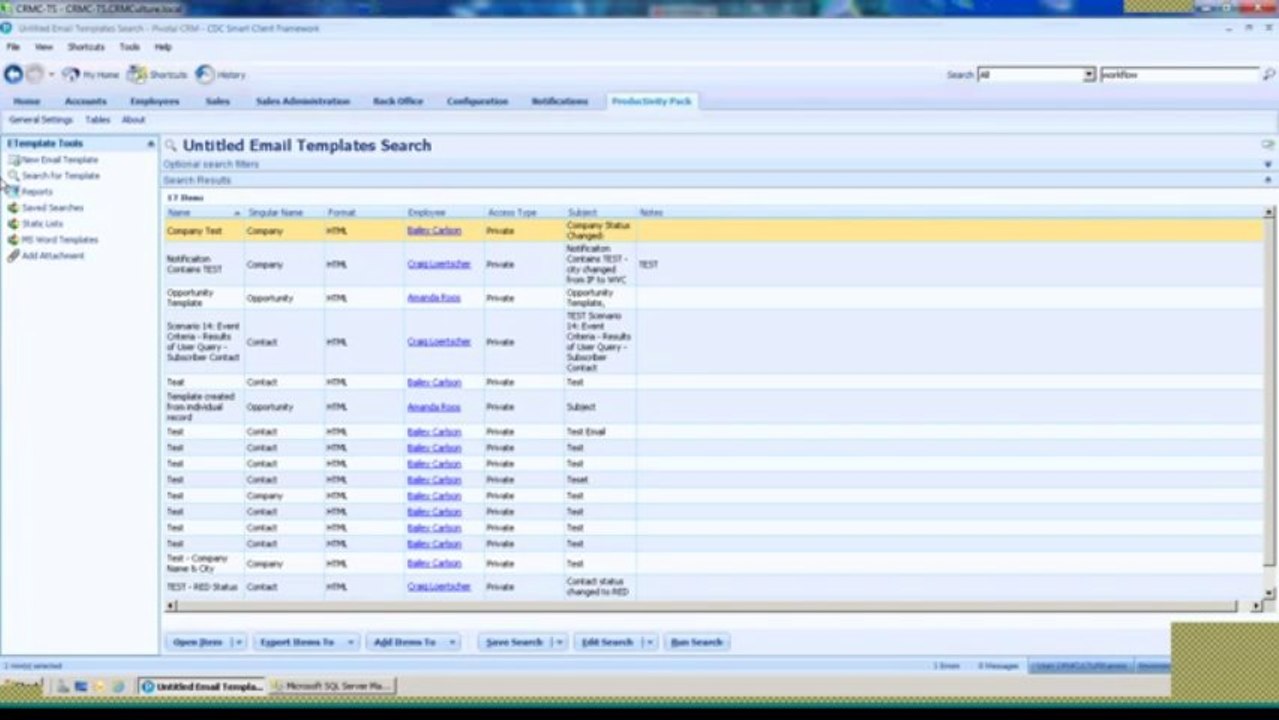1279x720 pixels.
Task: Open General Settings submenu item
Action: [41, 120]
